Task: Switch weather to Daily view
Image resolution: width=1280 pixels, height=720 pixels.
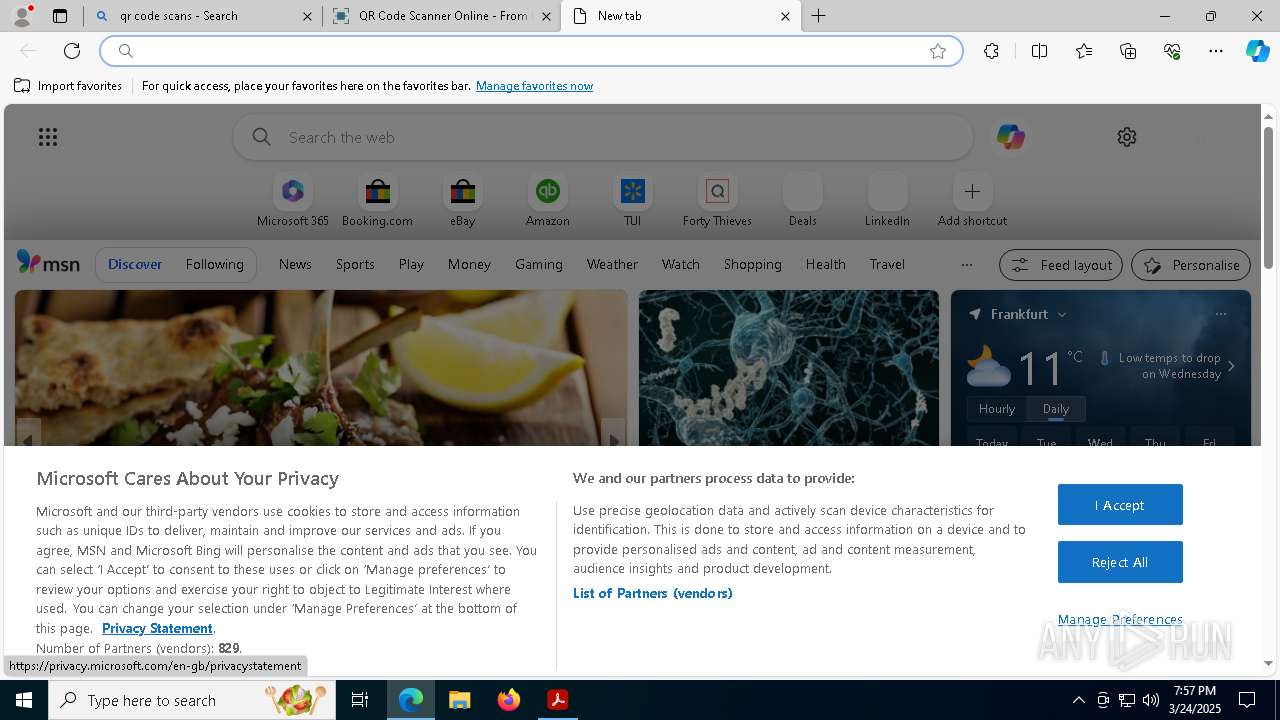Action: tap(1056, 409)
